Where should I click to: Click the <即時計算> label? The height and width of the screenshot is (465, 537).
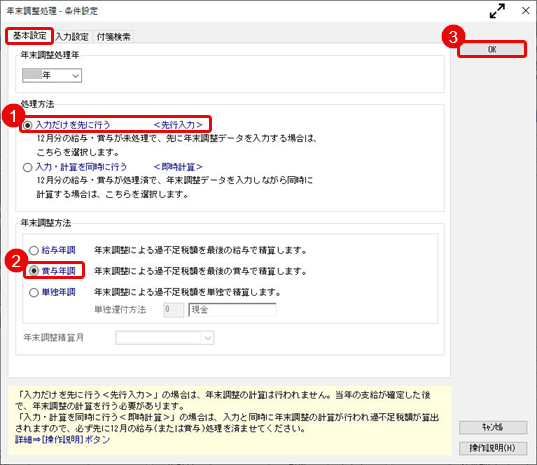click(178, 167)
